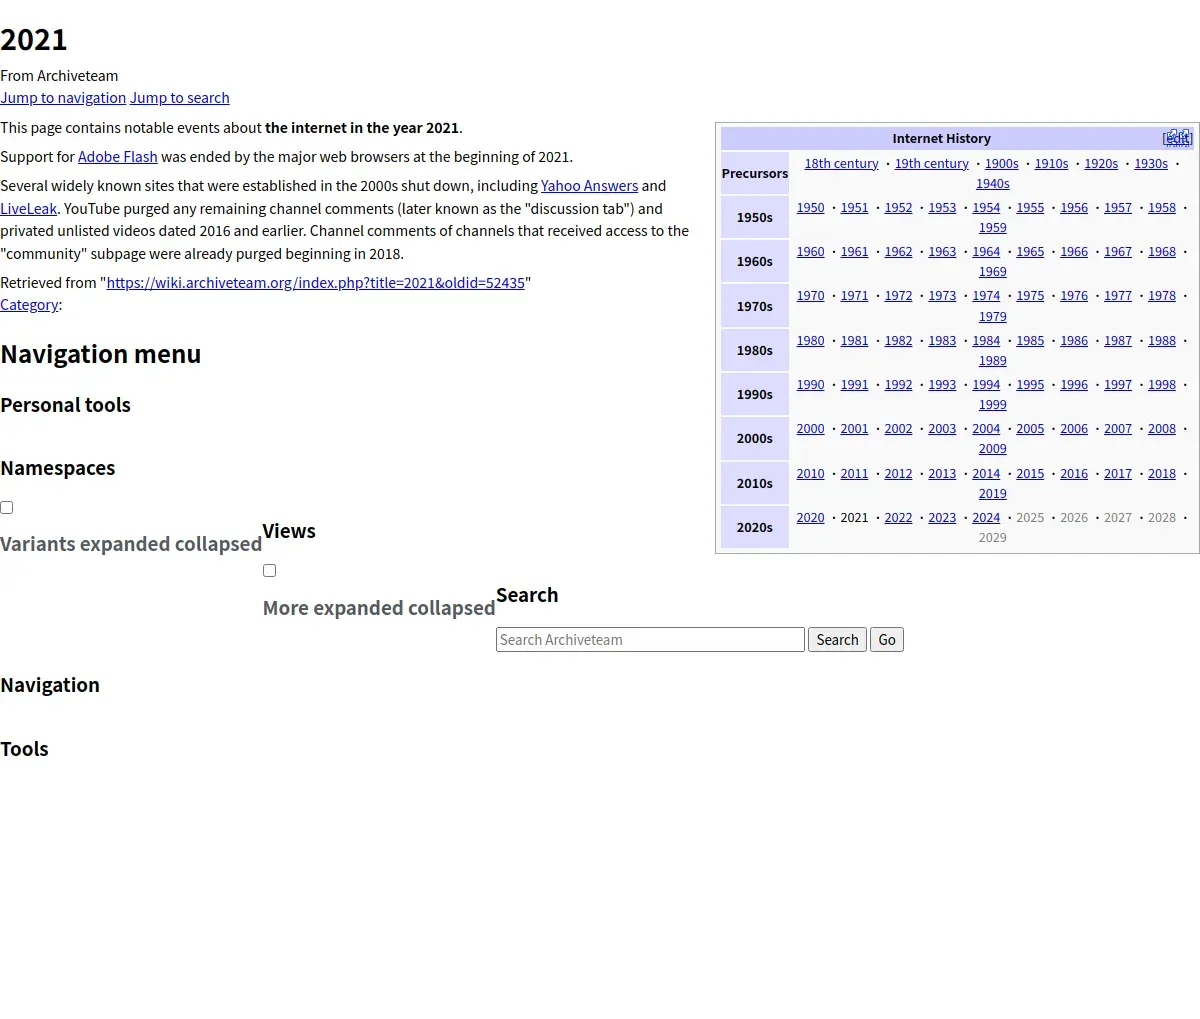The width and height of the screenshot is (1200, 1019).
Task: Click the Personal tools heading
Action: pos(66,405)
